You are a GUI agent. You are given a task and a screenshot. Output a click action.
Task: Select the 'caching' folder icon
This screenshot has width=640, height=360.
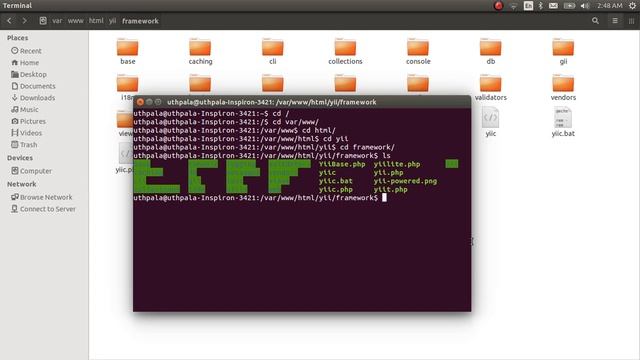click(x=200, y=47)
